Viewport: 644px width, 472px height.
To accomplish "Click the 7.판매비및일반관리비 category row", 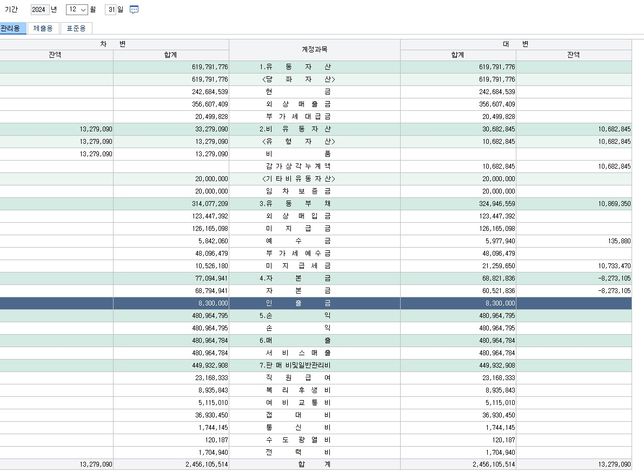I will pos(315,365).
